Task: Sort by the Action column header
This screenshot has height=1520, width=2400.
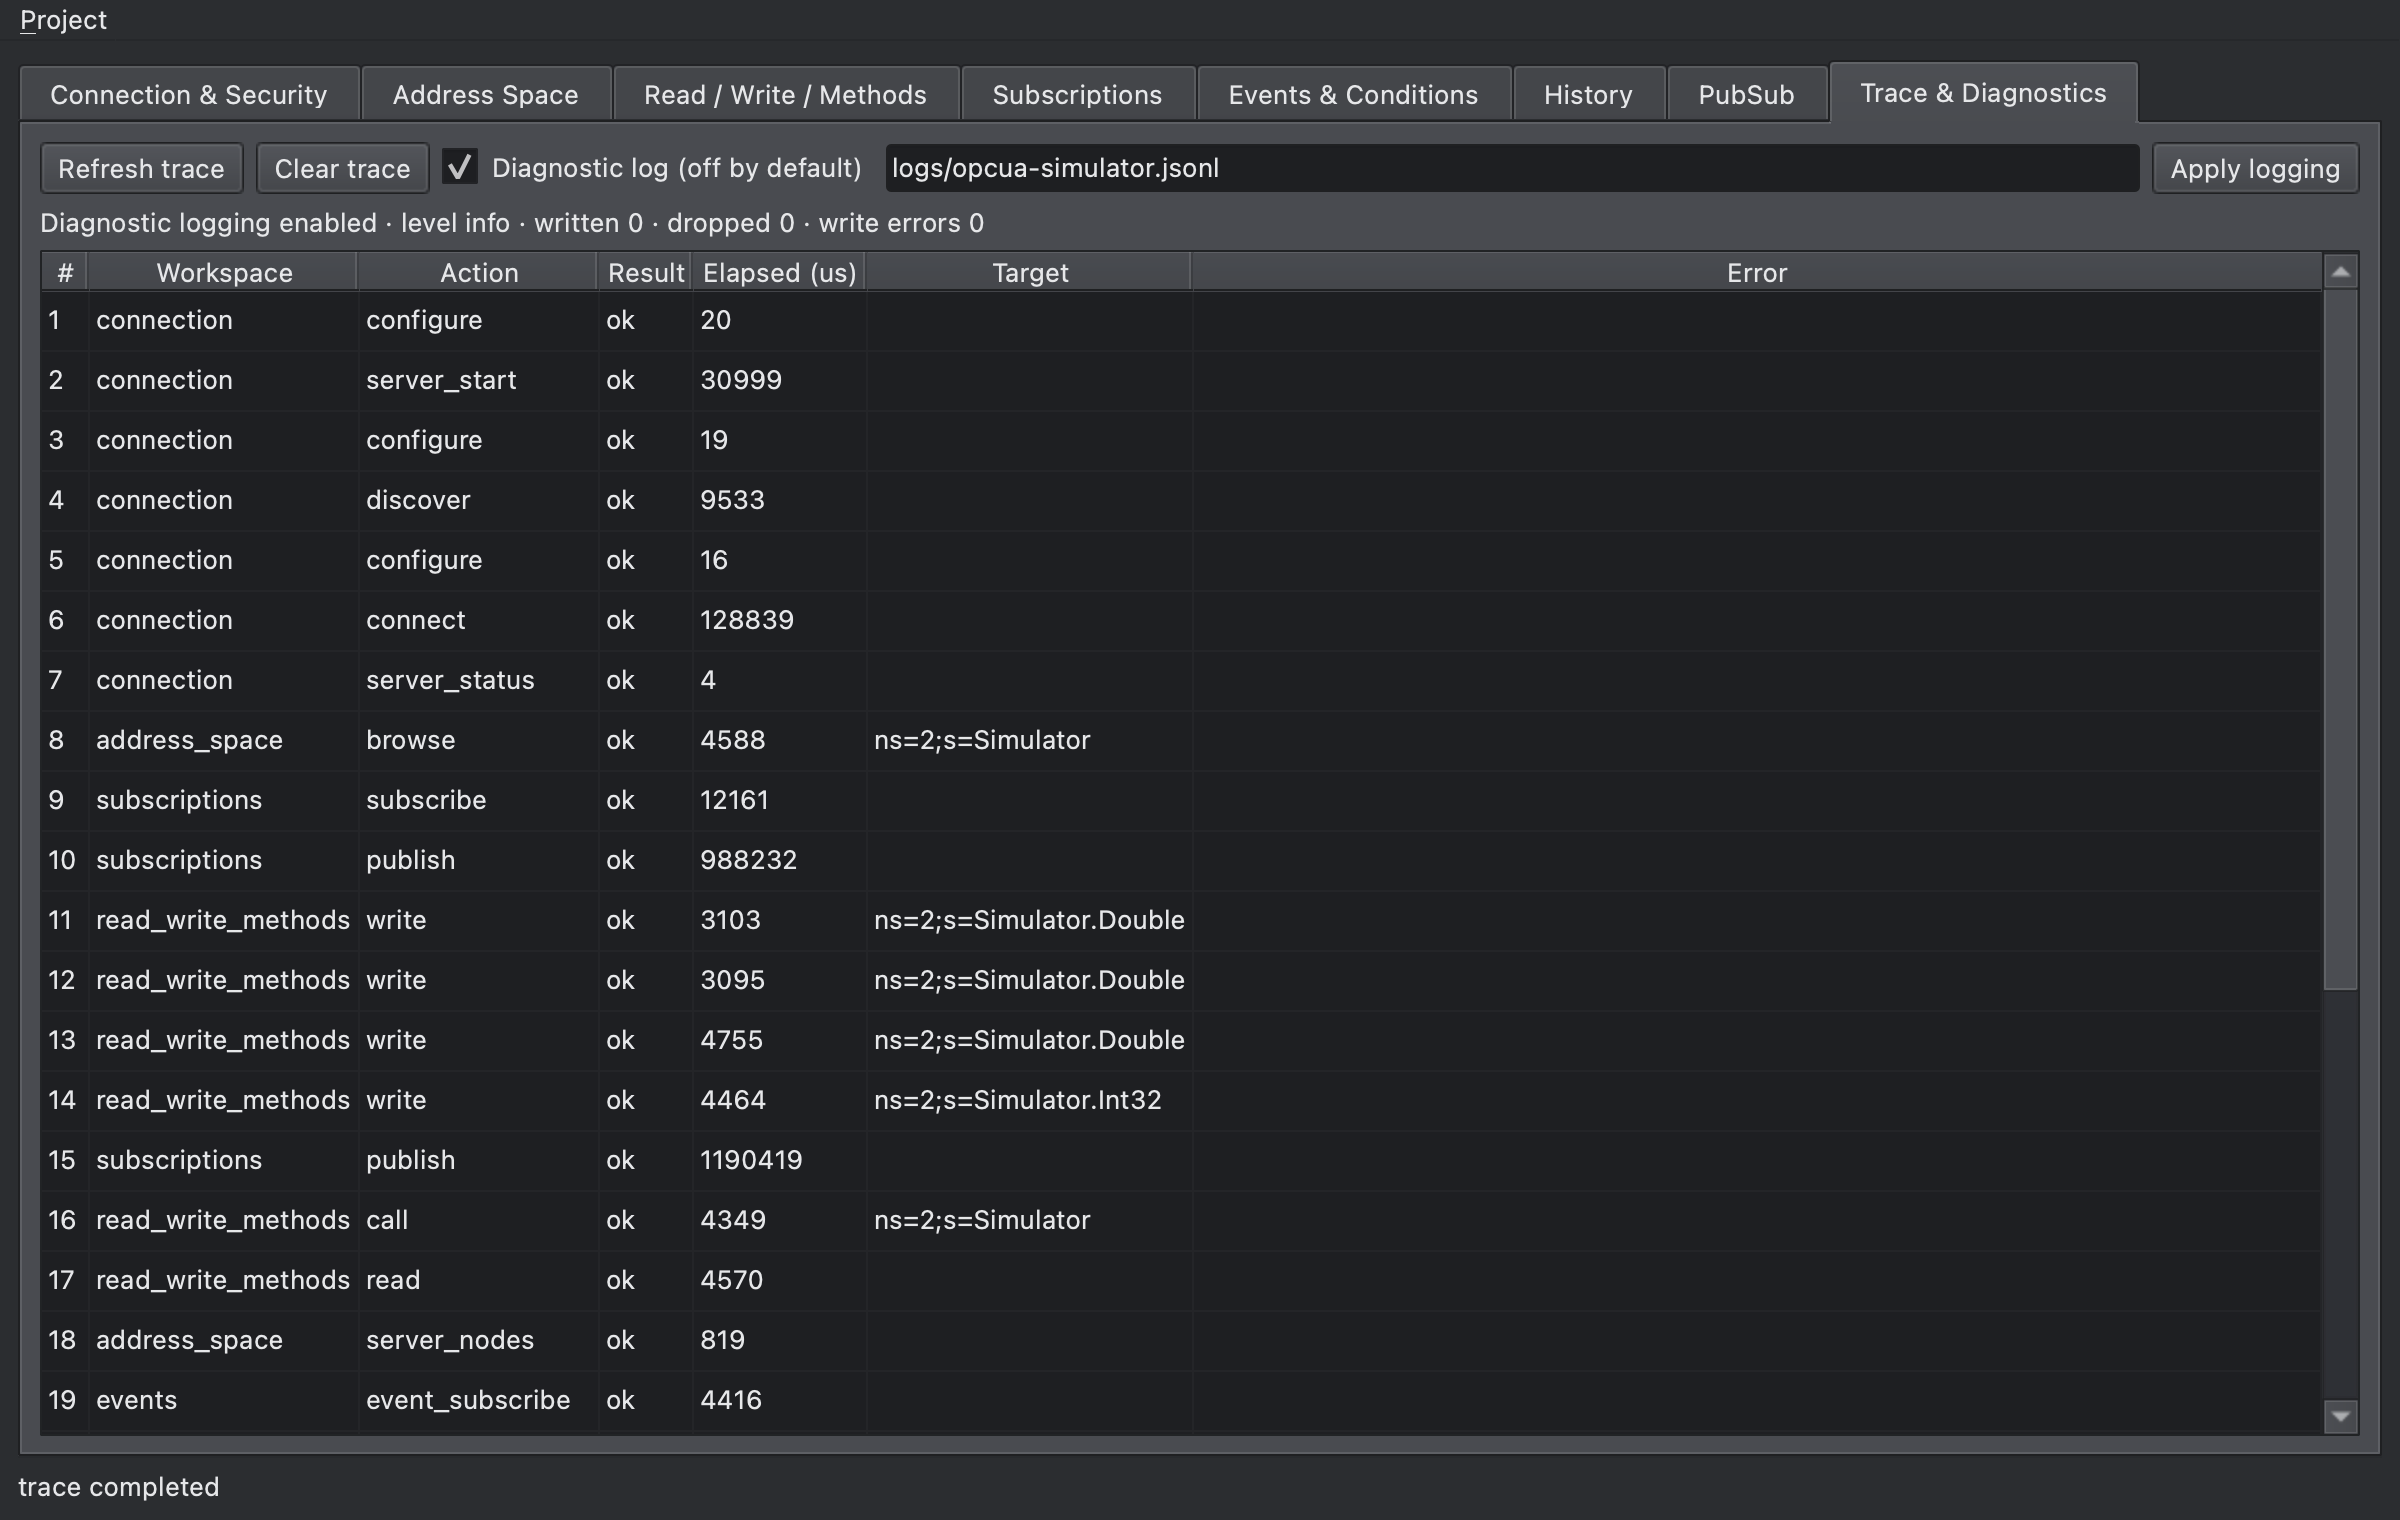Action: 478,273
